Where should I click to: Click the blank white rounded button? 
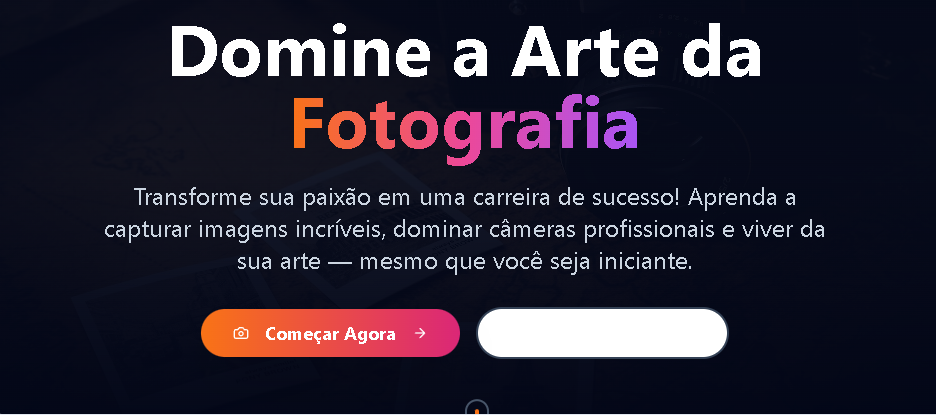tap(602, 333)
